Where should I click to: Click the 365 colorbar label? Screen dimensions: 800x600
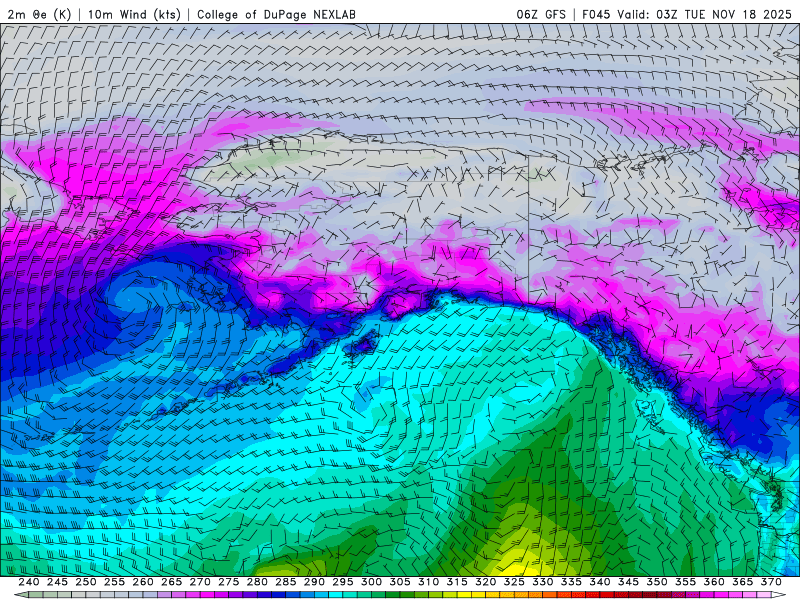(743, 582)
